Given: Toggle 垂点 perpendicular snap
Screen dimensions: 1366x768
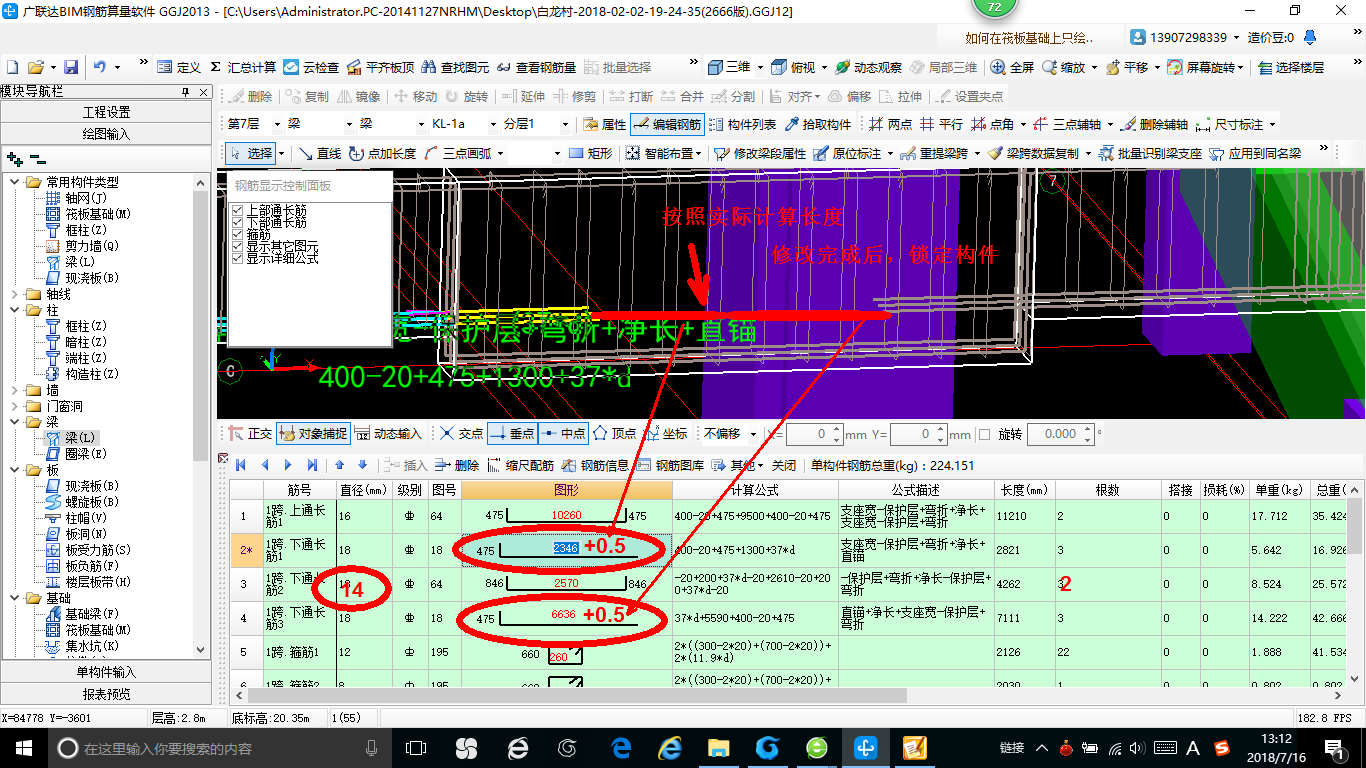Looking at the screenshot, I should click(511, 433).
